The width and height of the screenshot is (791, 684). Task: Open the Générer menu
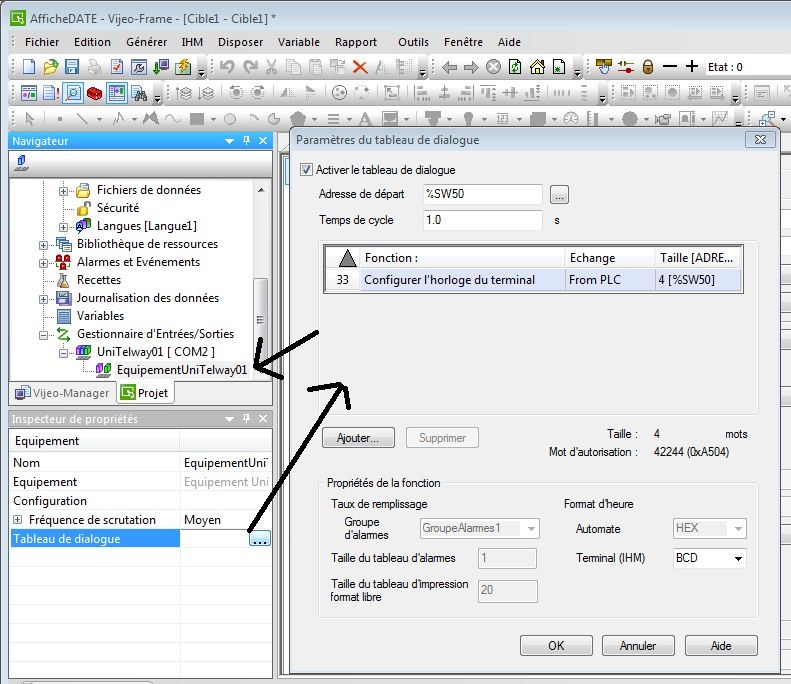click(147, 42)
